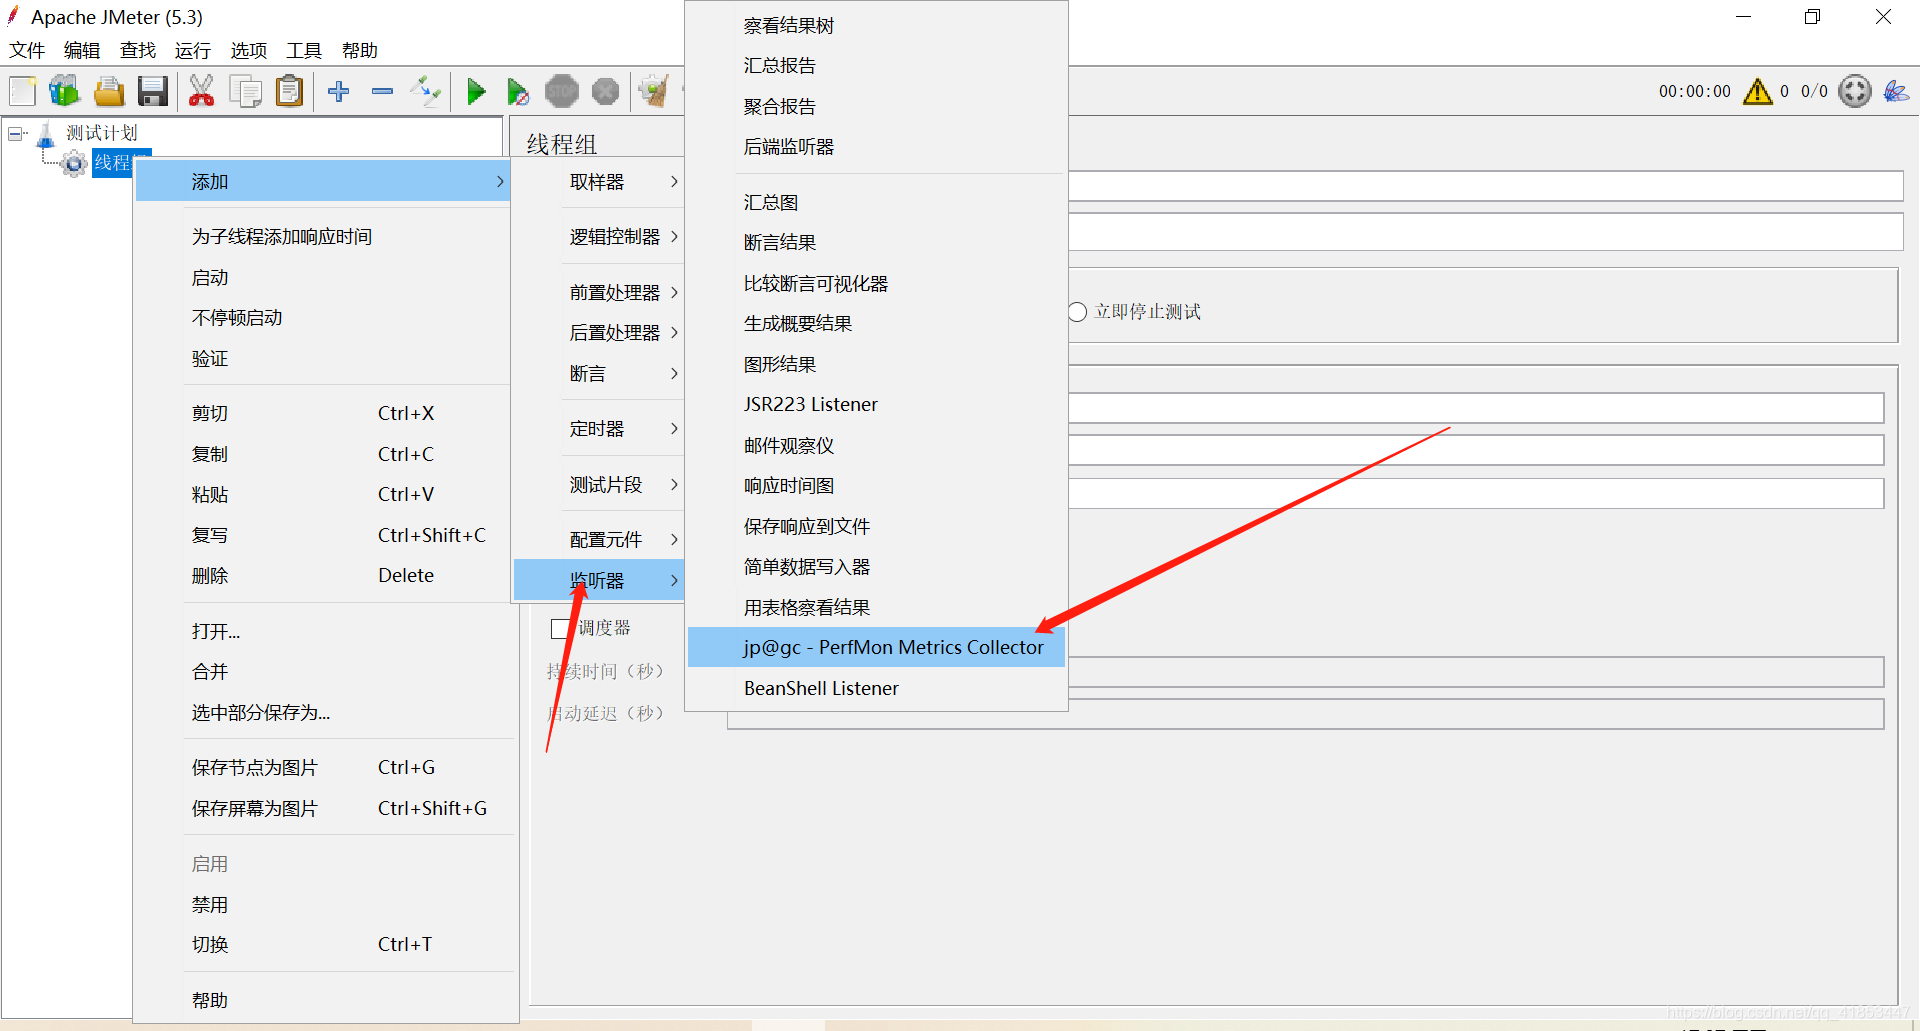Image resolution: width=1920 pixels, height=1031 pixels.
Task: Expand the 添加 submenu
Action: tap(322, 181)
